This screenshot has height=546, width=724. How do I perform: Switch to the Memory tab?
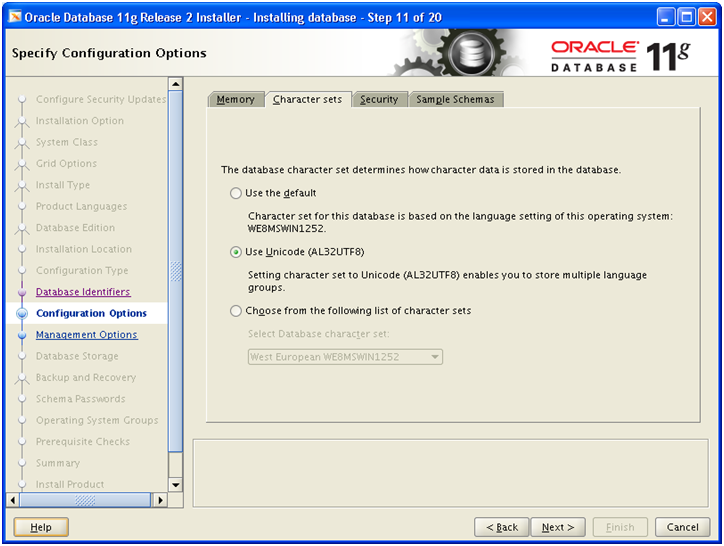coord(235,99)
